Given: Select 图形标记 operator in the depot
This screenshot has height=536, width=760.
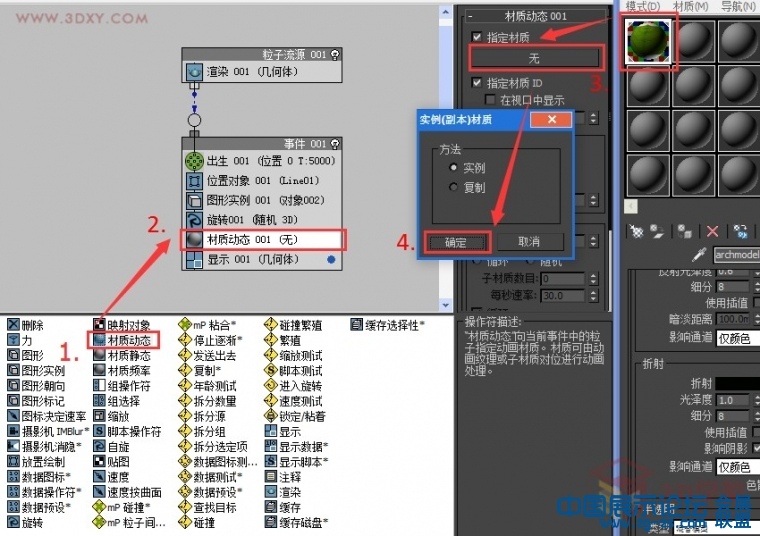Looking at the screenshot, I should 36,401.
